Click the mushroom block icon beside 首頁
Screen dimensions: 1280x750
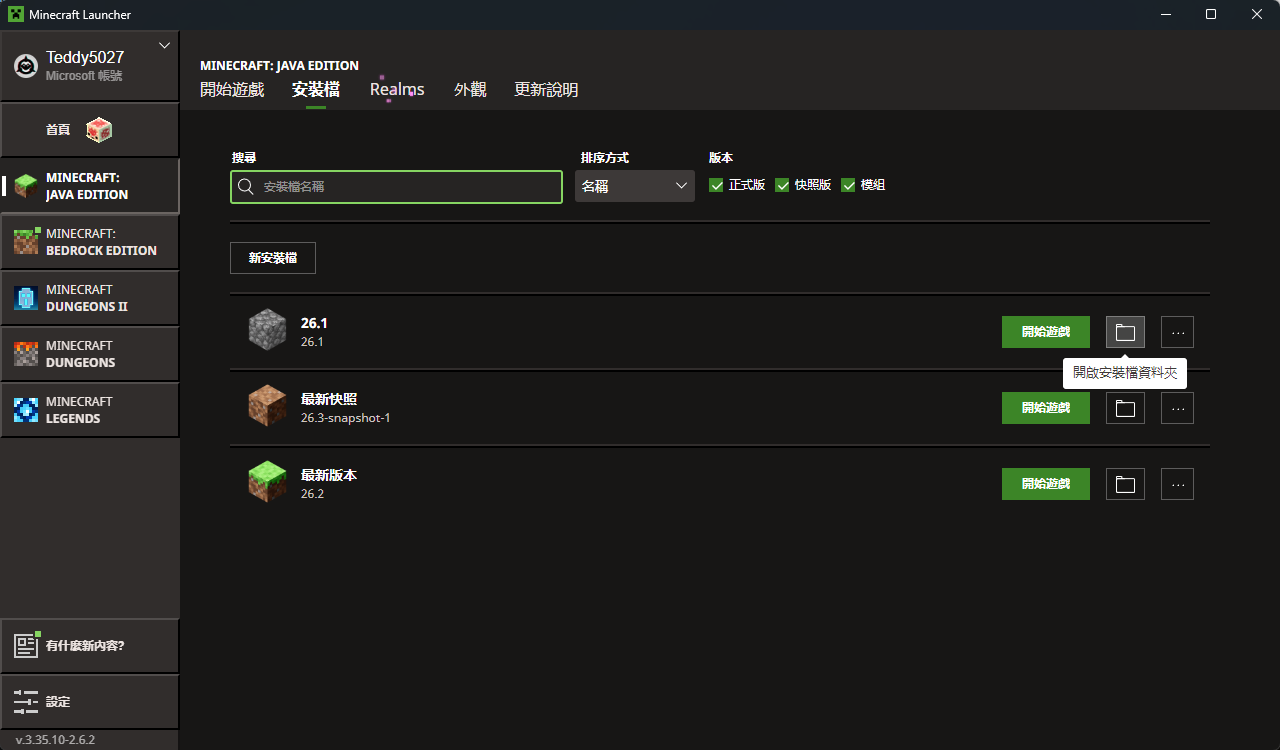click(99, 130)
